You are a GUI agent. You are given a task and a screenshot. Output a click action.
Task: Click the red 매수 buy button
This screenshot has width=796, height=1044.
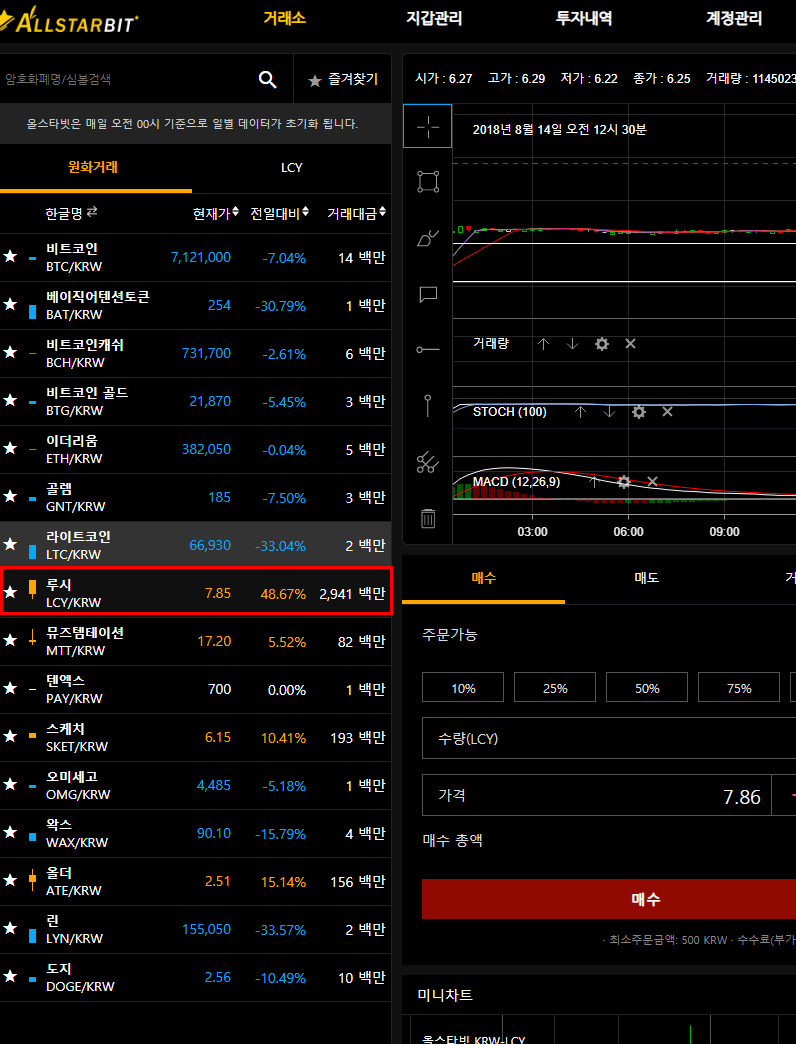(609, 899)
